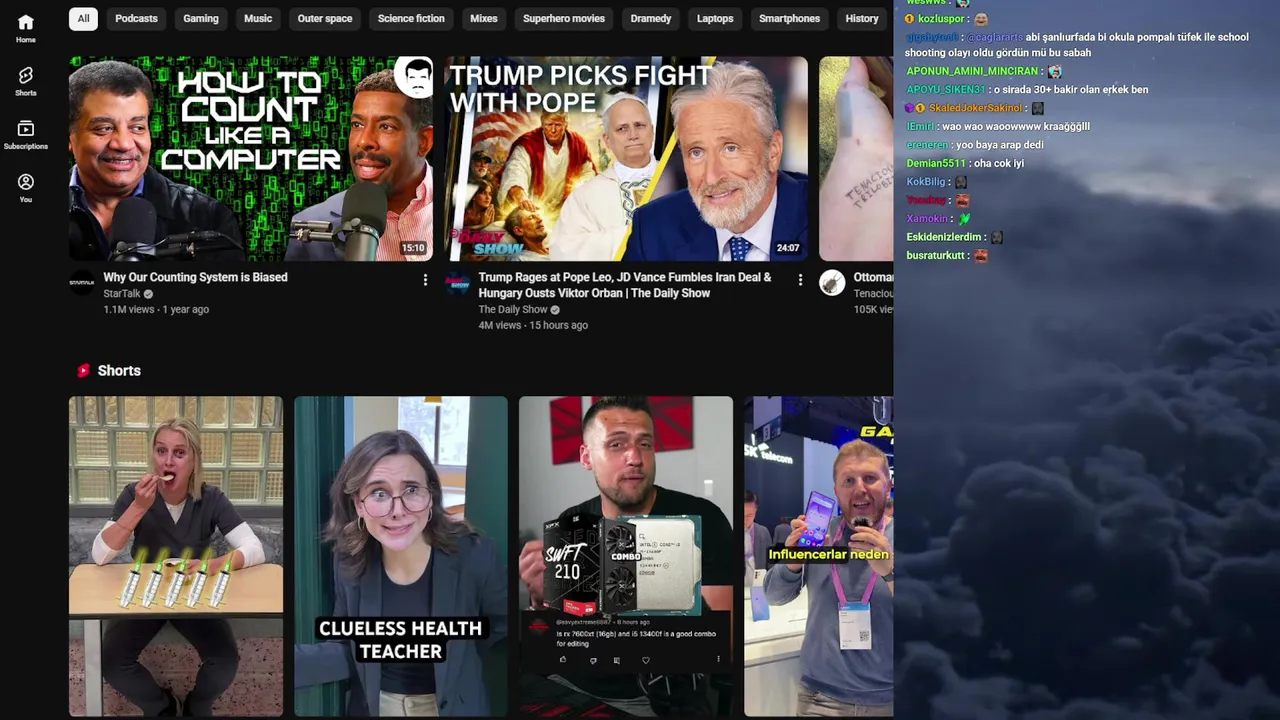Select the Laptops filter chip

pyautogui.click(x=715, y=18)
